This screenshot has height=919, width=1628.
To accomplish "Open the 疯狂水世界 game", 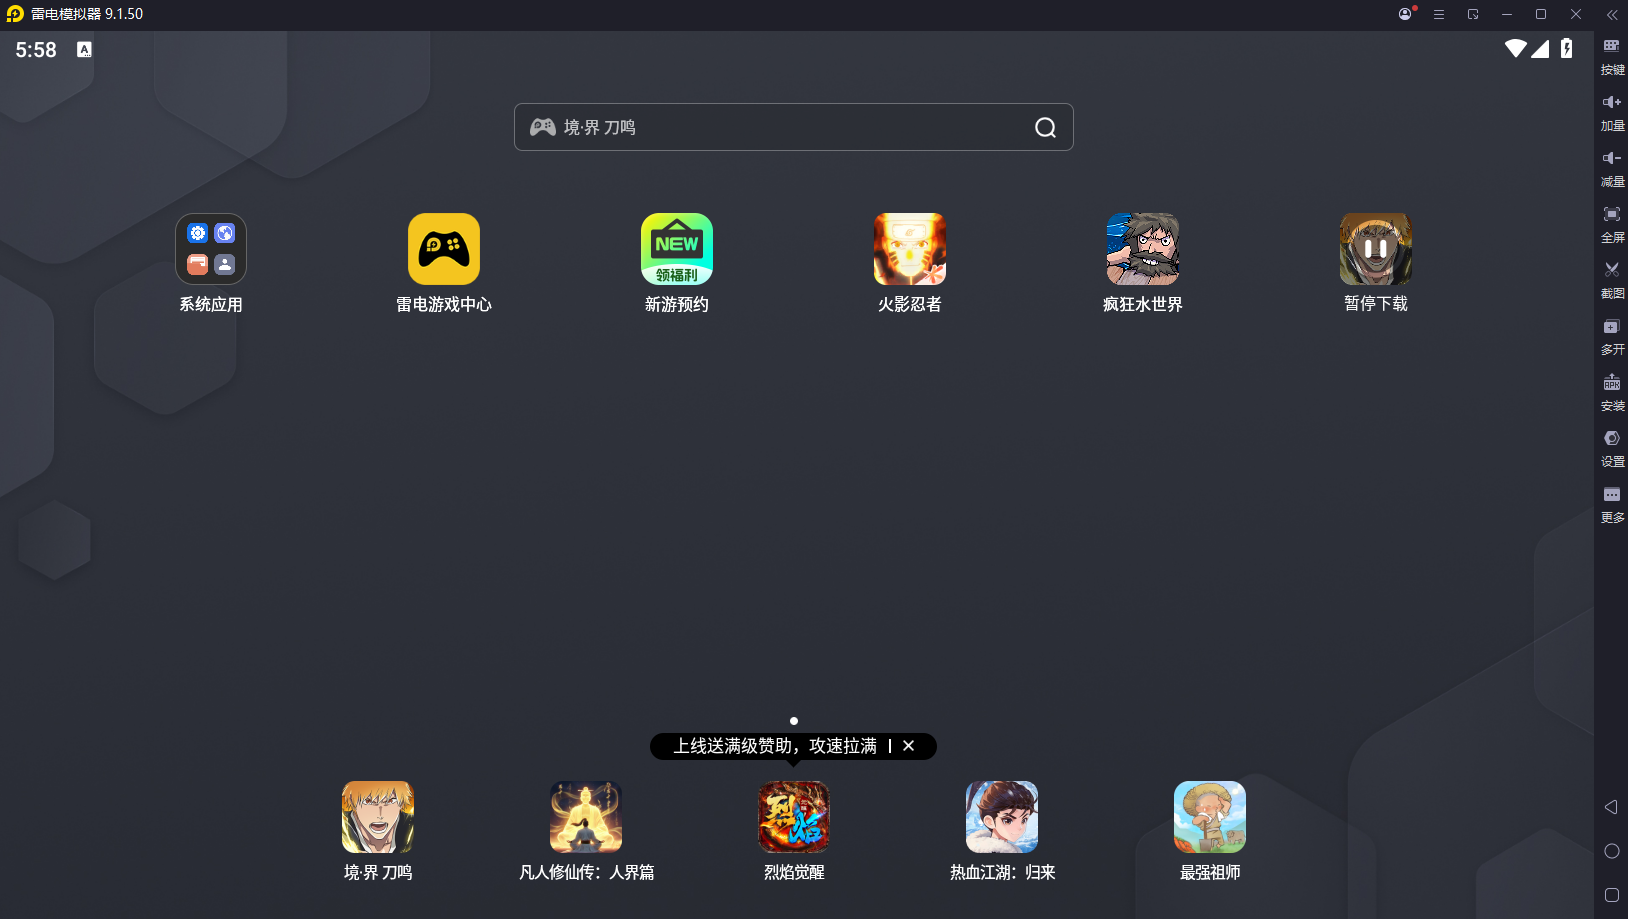I will [1143, 249].
